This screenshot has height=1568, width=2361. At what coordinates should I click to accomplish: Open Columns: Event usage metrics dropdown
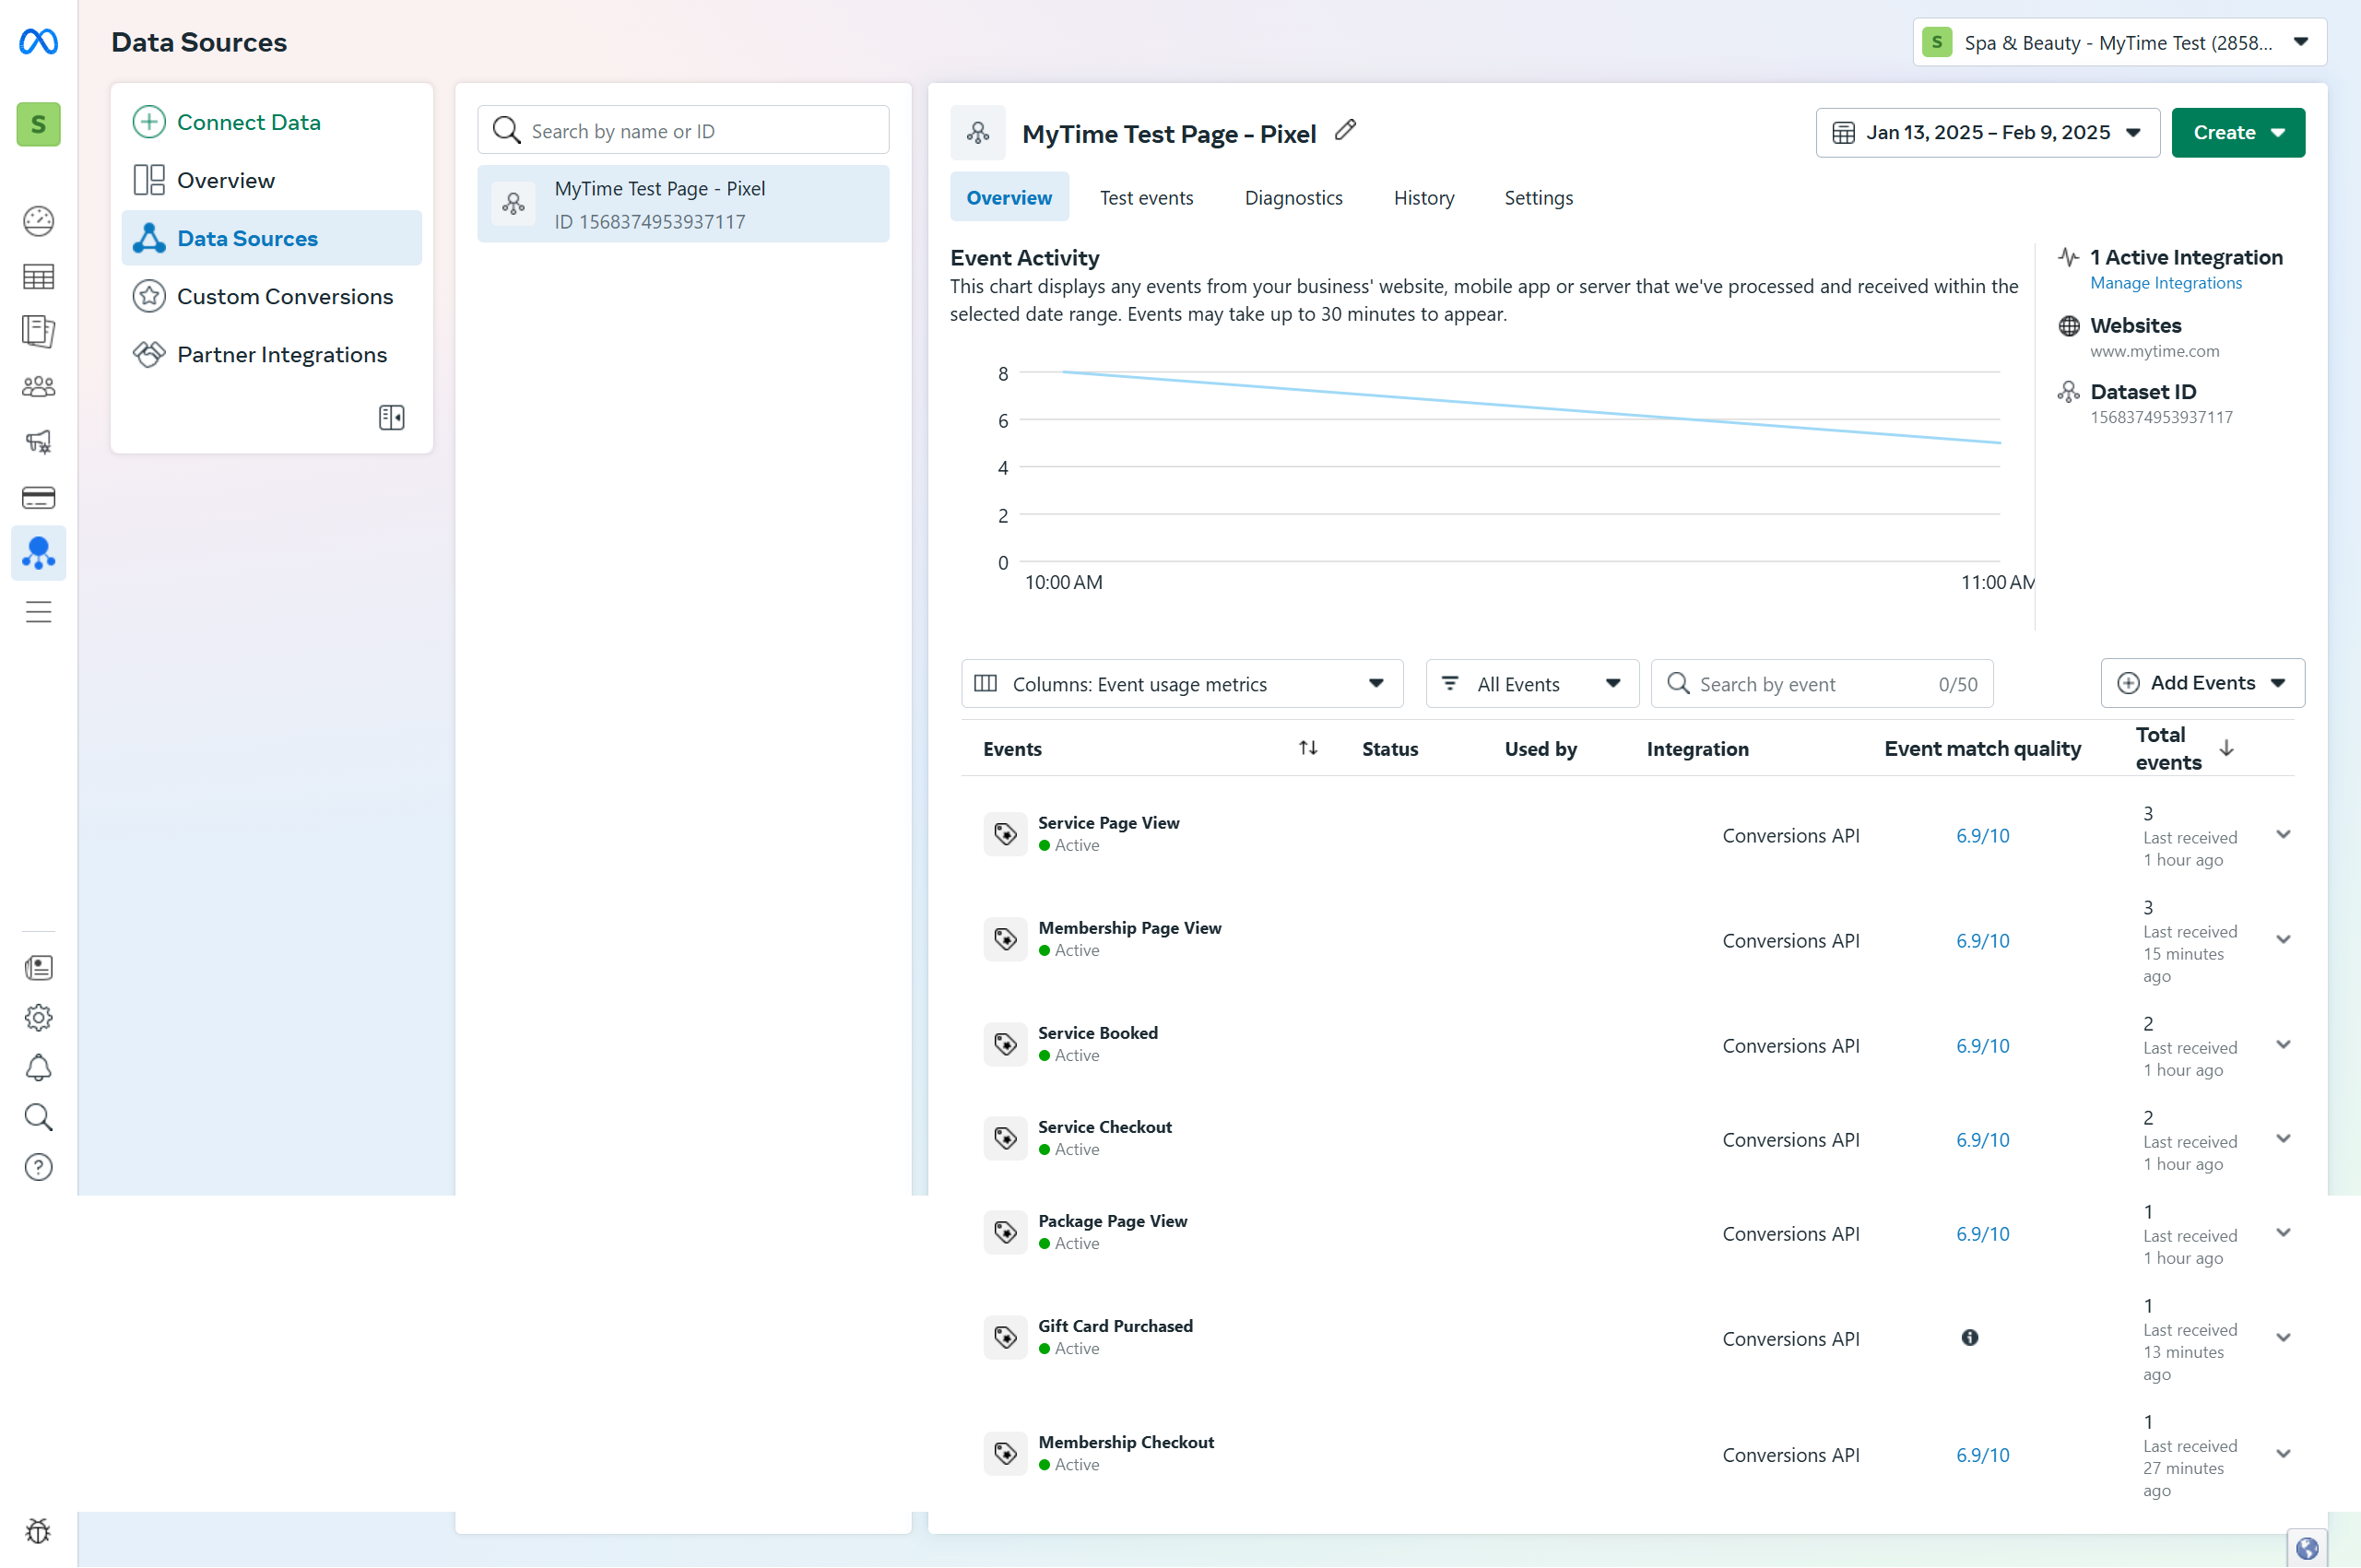(1181, 684)
